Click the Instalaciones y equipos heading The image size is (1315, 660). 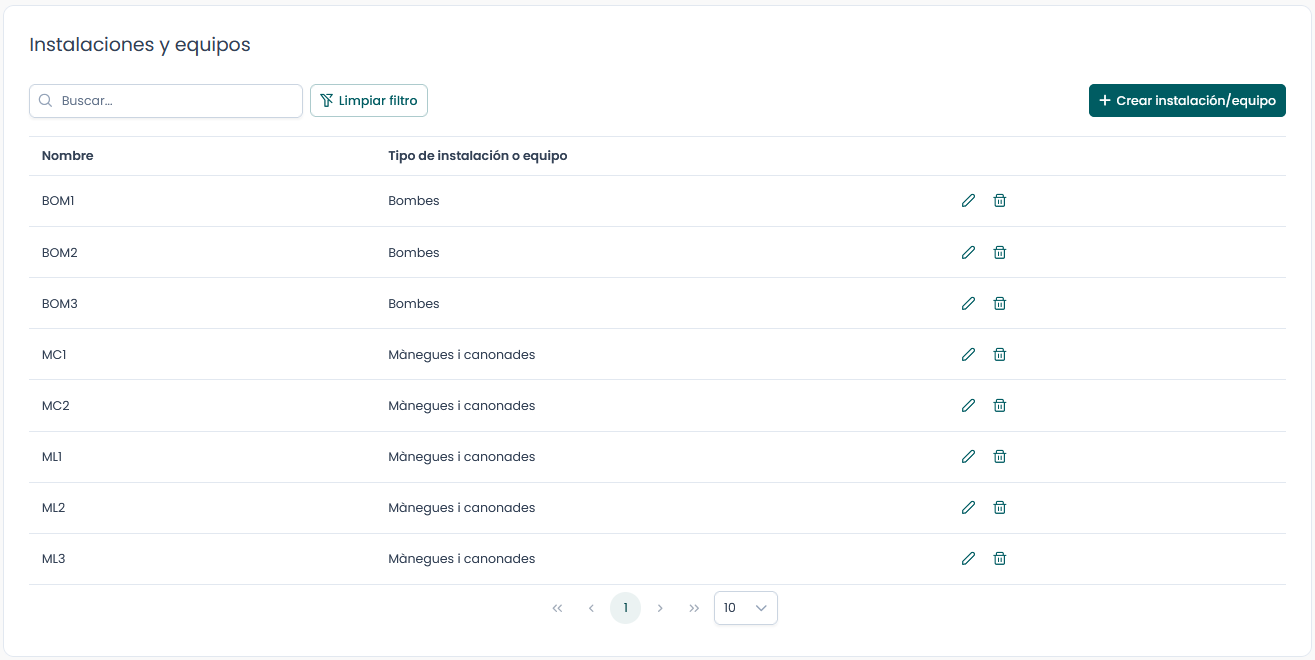pyautogui.click(x=140, y=45)
